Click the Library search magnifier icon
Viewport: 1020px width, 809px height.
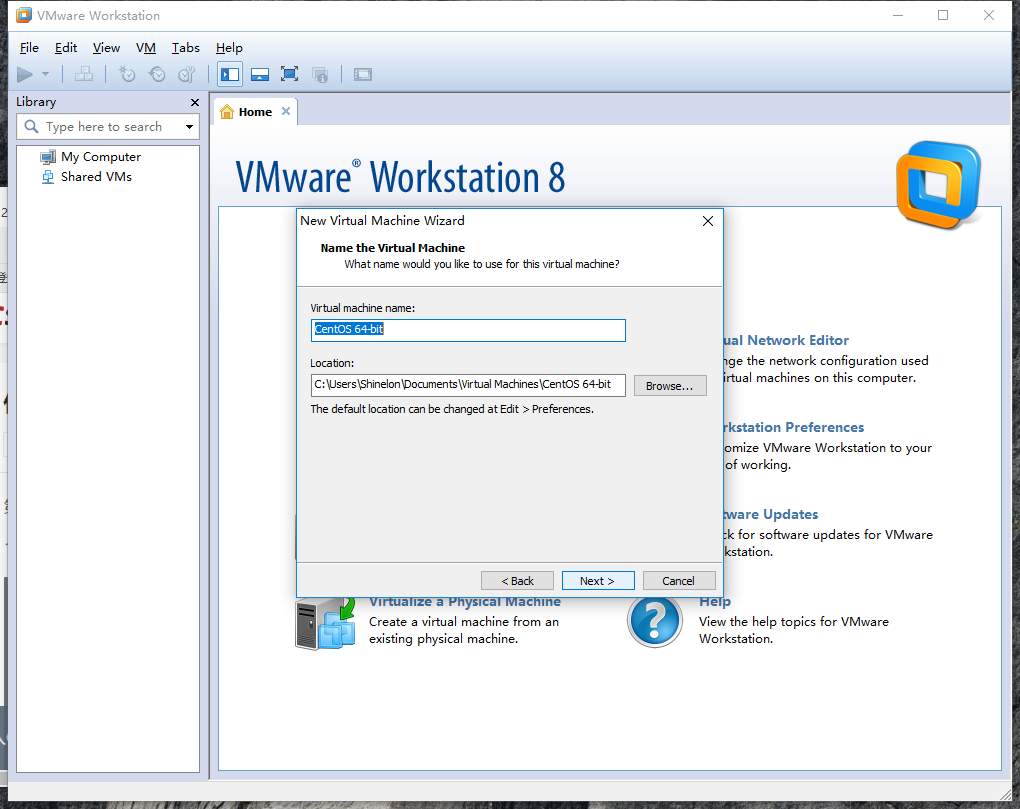[31, 126]
